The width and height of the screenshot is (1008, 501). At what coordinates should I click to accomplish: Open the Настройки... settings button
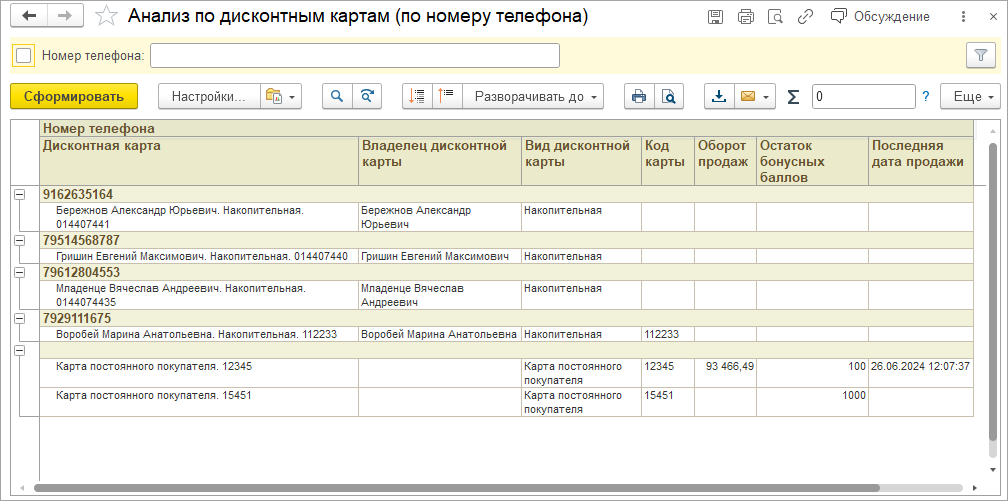coord(209,96)
